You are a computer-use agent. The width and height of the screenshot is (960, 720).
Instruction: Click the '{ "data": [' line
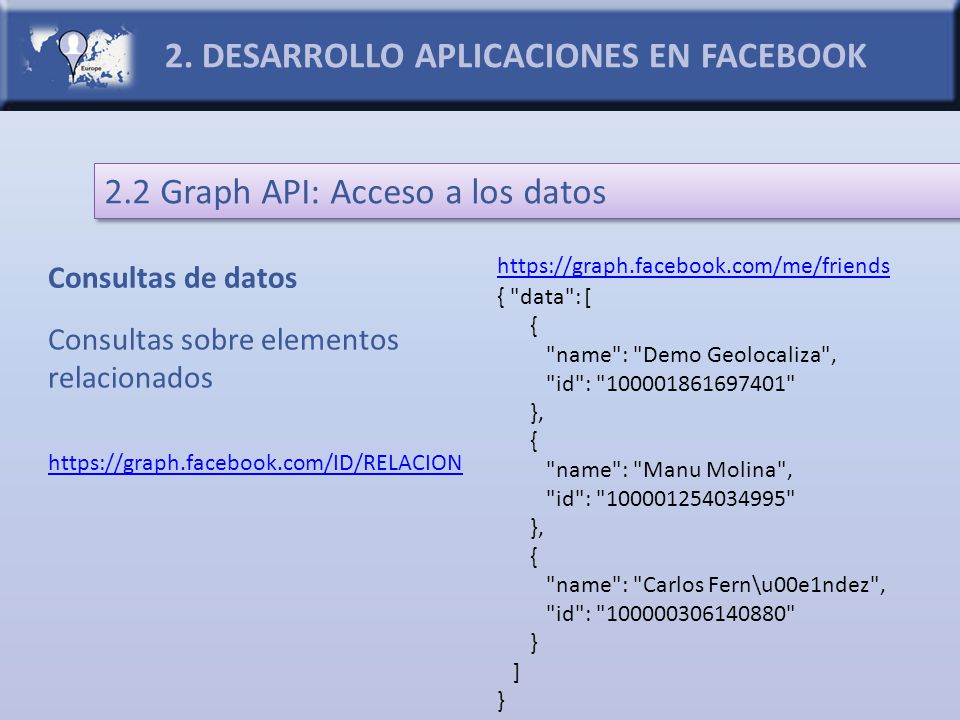click(x=544, y=298)
